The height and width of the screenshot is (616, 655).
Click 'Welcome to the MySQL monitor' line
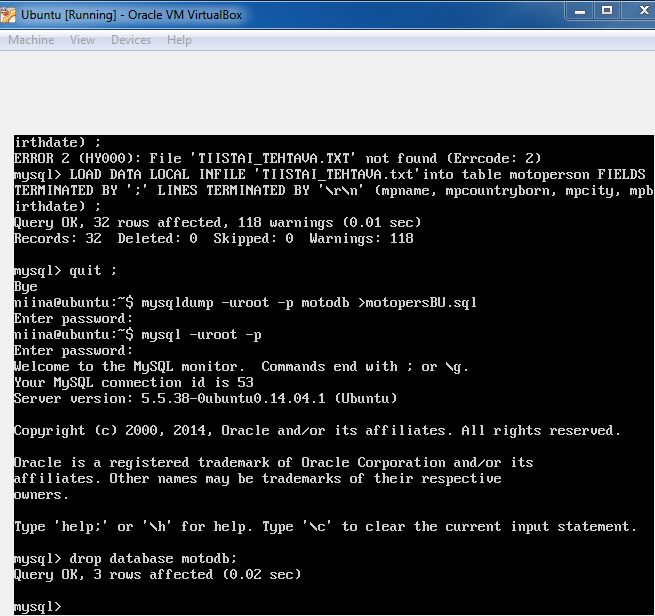pos(241,366)
